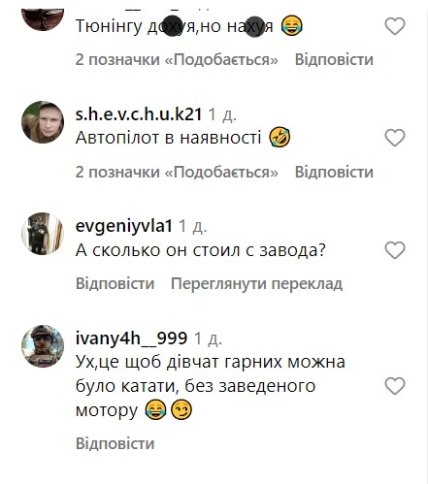Image resolution: width=428 pixels, height=484 pixels.
Task: Click the evgeniyvla1 username
Action: coord(124,227)
